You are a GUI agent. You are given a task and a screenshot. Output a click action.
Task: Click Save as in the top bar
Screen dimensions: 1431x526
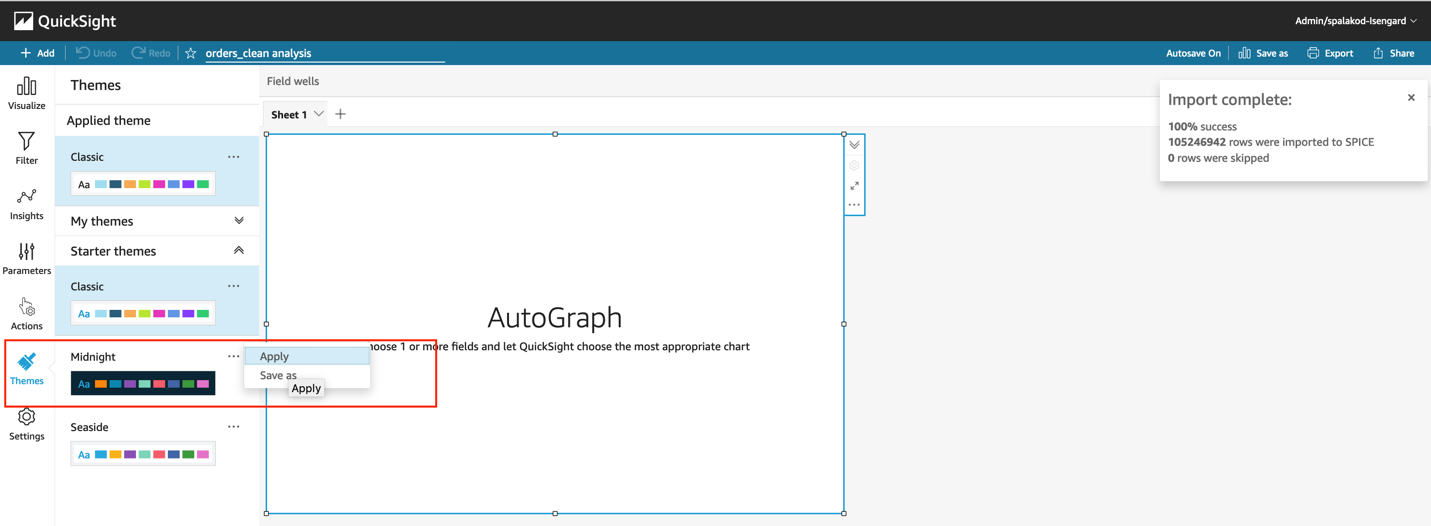1263,53
